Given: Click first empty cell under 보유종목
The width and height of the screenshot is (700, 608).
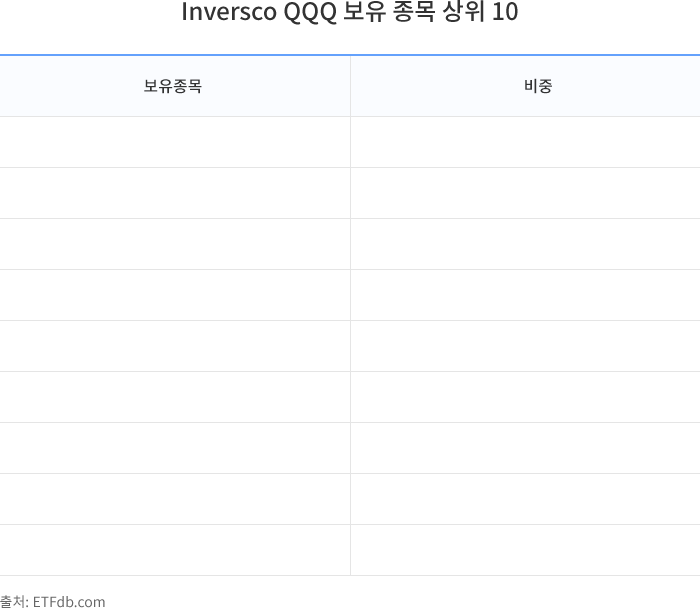Looking at the screenshot, I should click(x=174, y=142).
